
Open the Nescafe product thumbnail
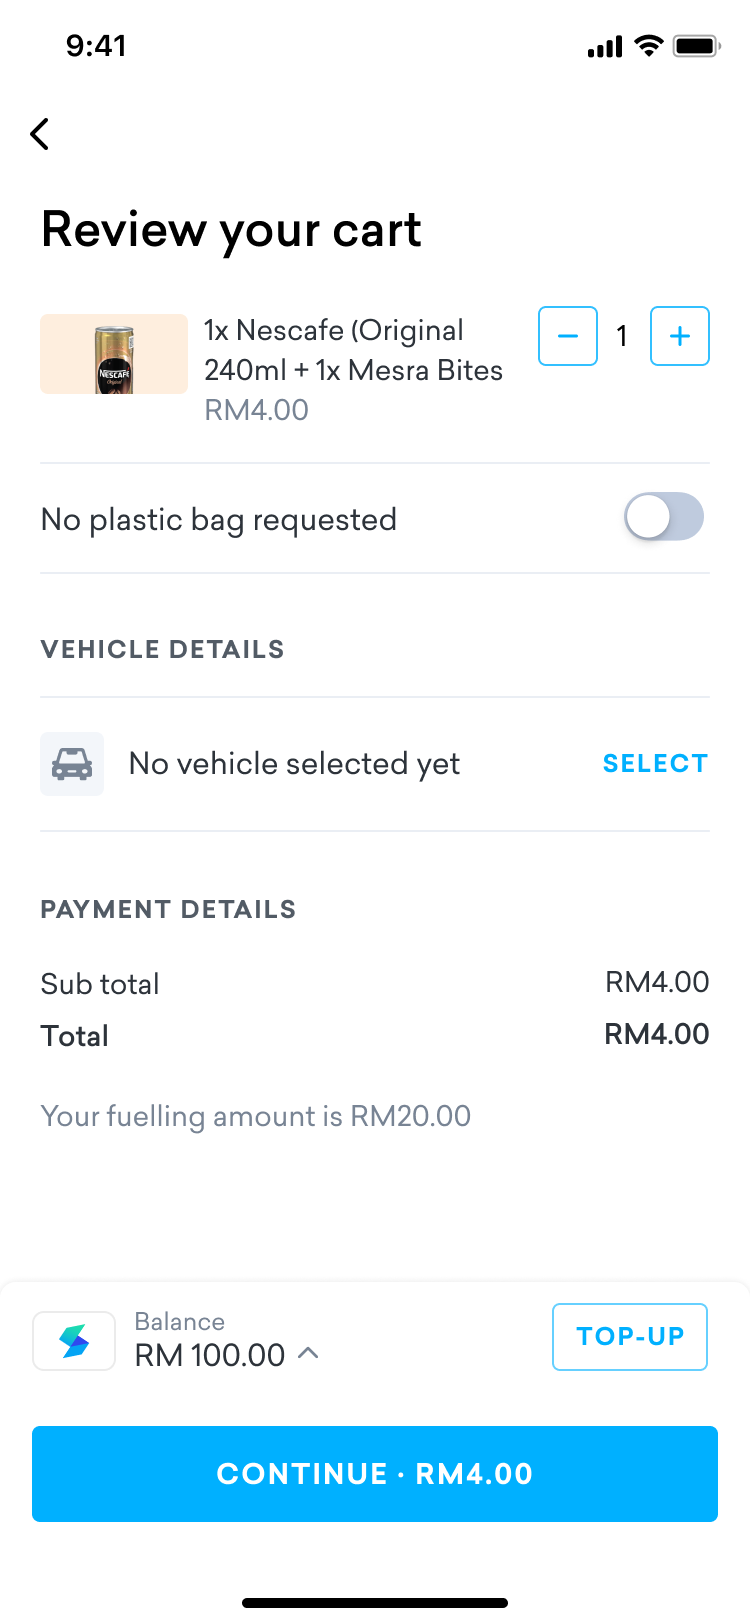(114, 354)
